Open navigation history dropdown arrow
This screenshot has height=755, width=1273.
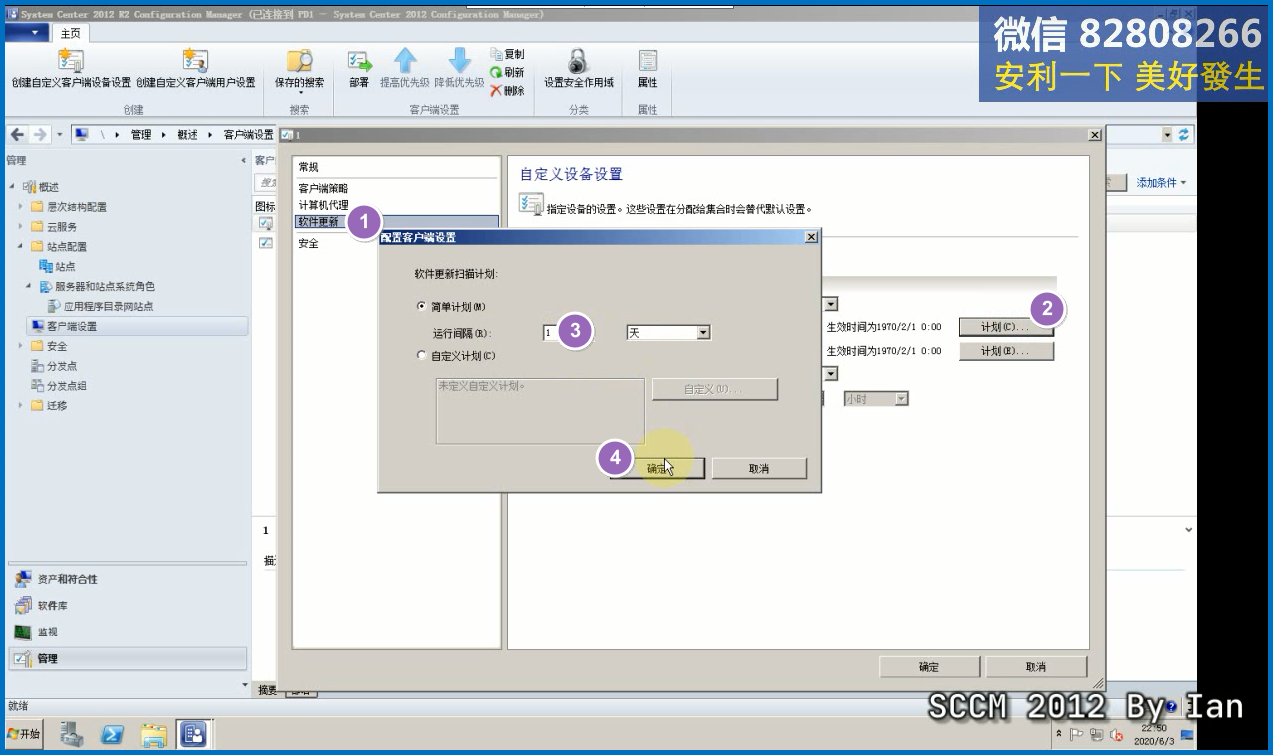60,135
